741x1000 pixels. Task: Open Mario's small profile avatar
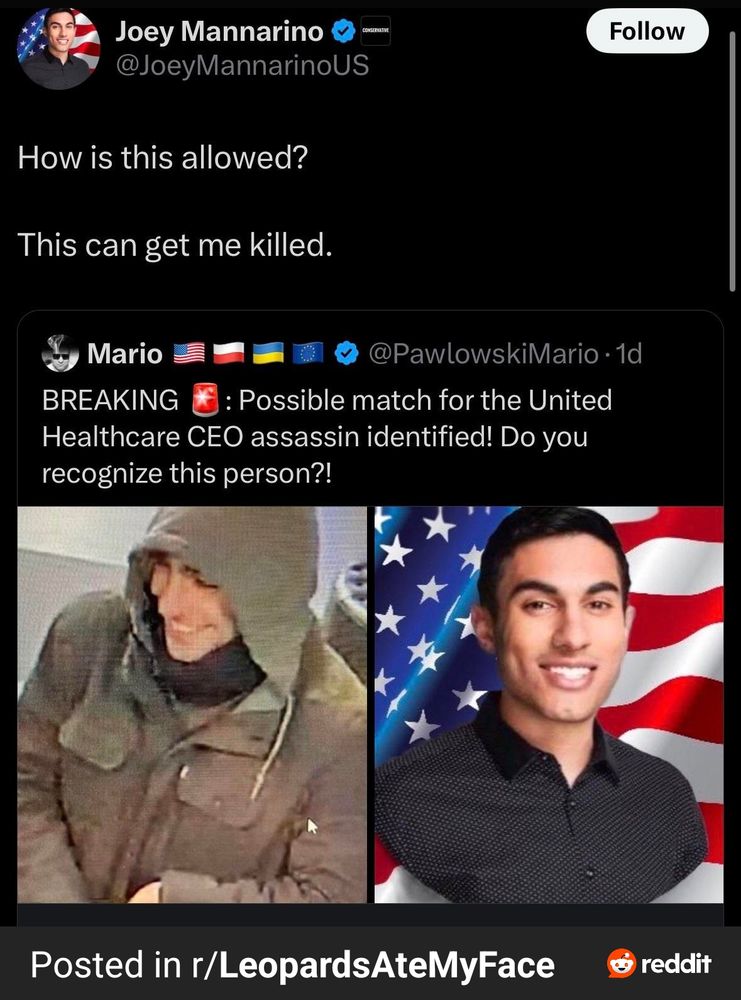point(60,353)
